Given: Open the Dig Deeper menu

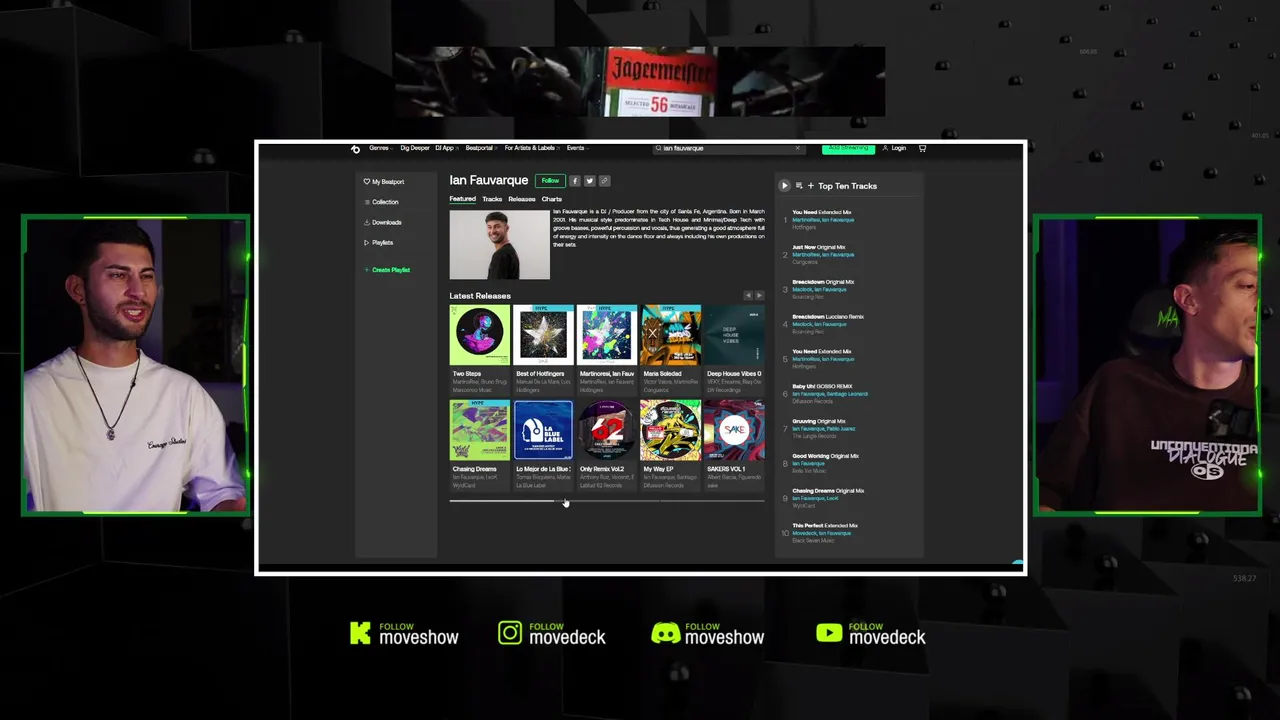Looking at the screenshot, I should click(x=415, y=148).
